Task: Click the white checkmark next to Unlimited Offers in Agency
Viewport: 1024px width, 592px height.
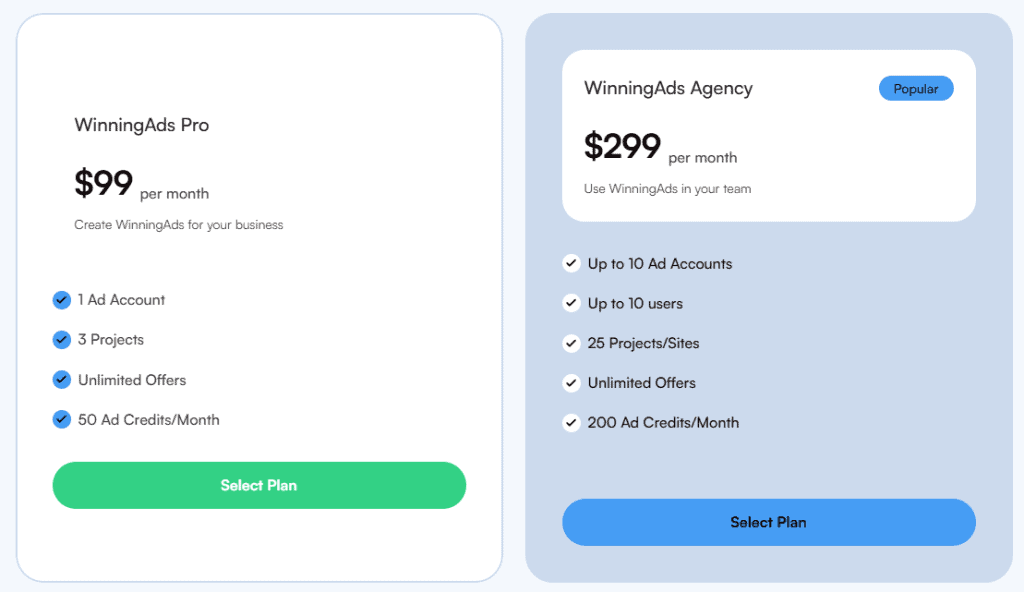Action: pos(571,383)
